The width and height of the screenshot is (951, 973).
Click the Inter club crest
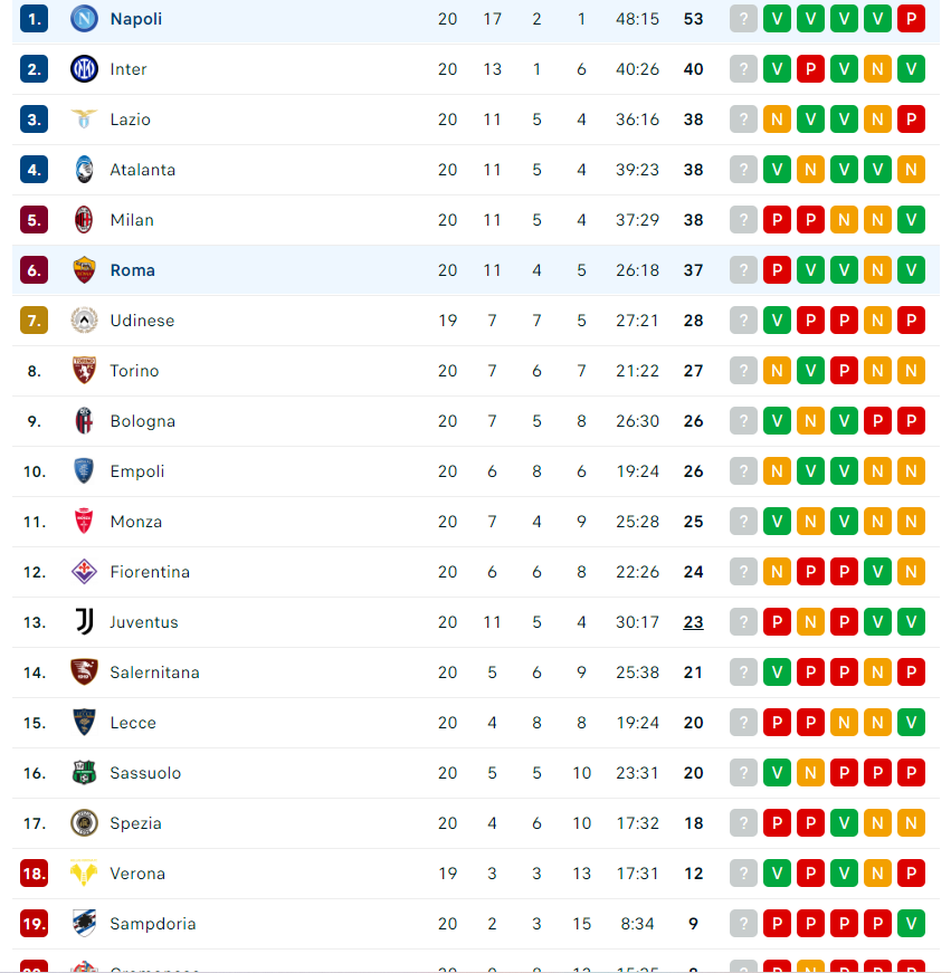pyautogui.click(x=84, y=69)
